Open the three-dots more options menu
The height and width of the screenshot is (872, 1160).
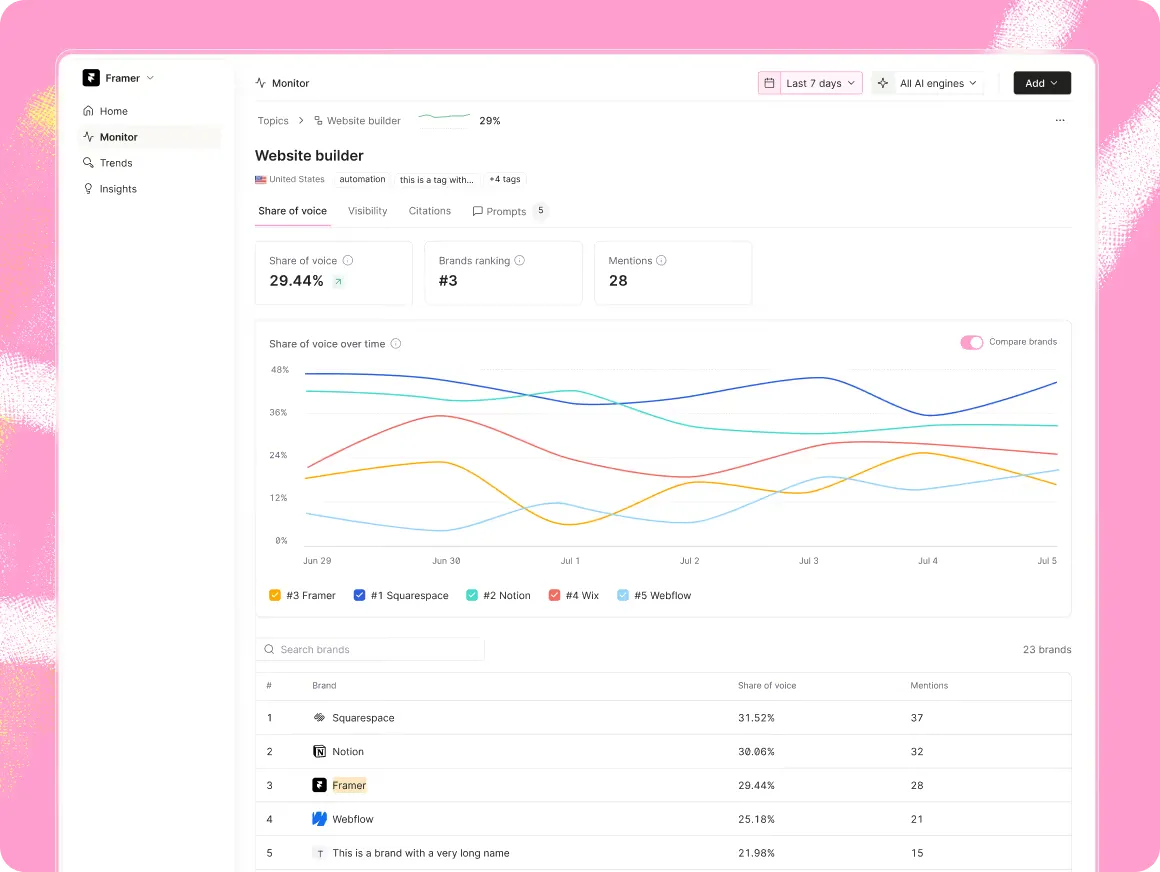(1060, 120)
